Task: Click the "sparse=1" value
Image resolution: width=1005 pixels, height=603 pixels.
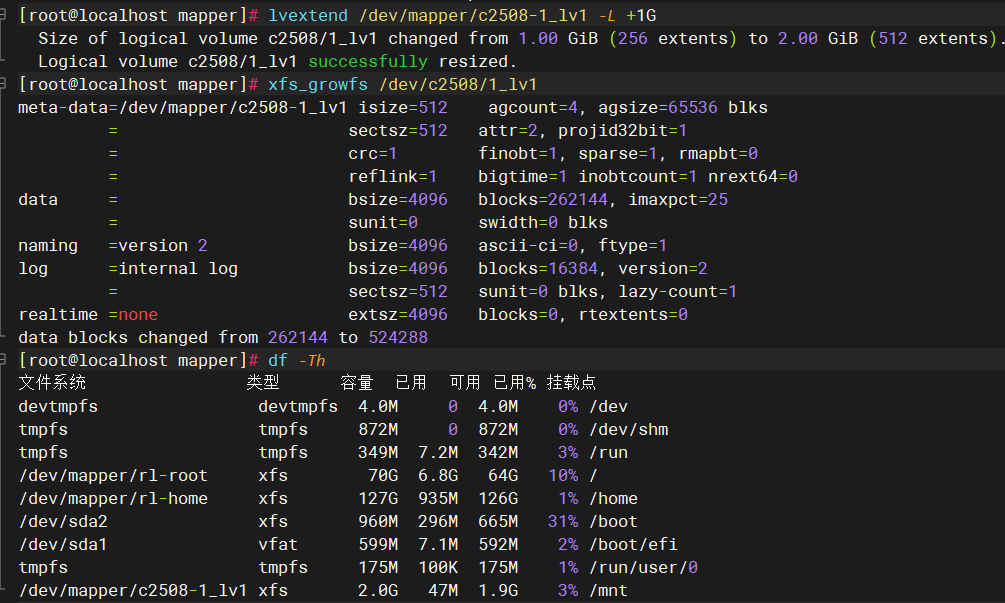Action: tap(618, 154)
